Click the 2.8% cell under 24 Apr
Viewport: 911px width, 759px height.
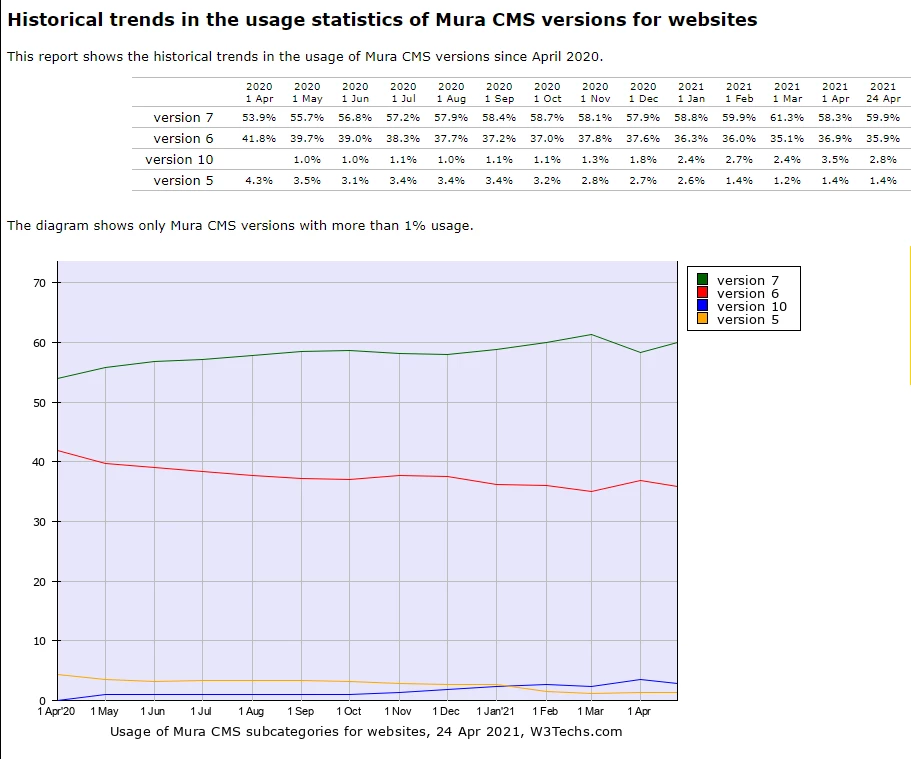click(883, 159)
